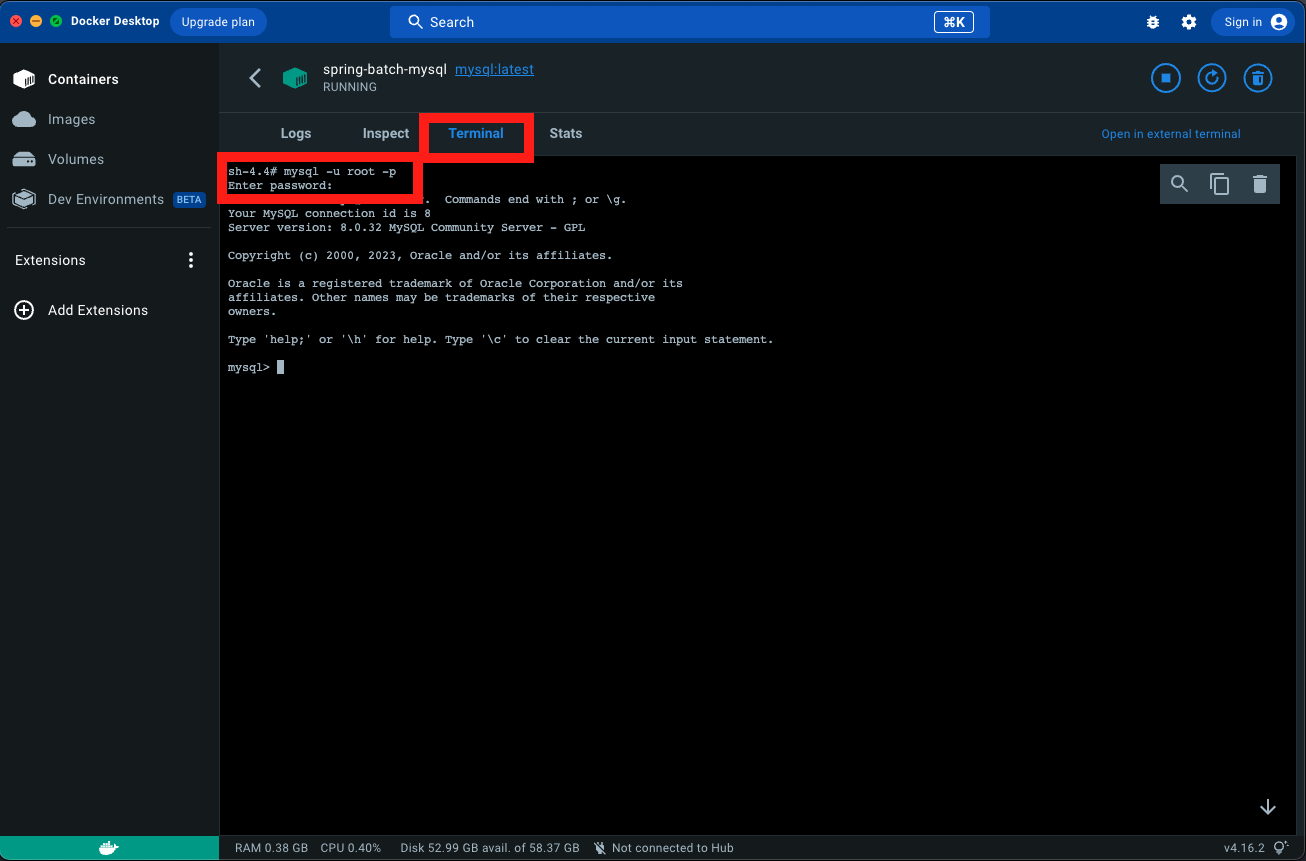Click the lightbulb feedback icon in footer
1306x861 pixels.
pyautogui.click(x=1281, y=848)
